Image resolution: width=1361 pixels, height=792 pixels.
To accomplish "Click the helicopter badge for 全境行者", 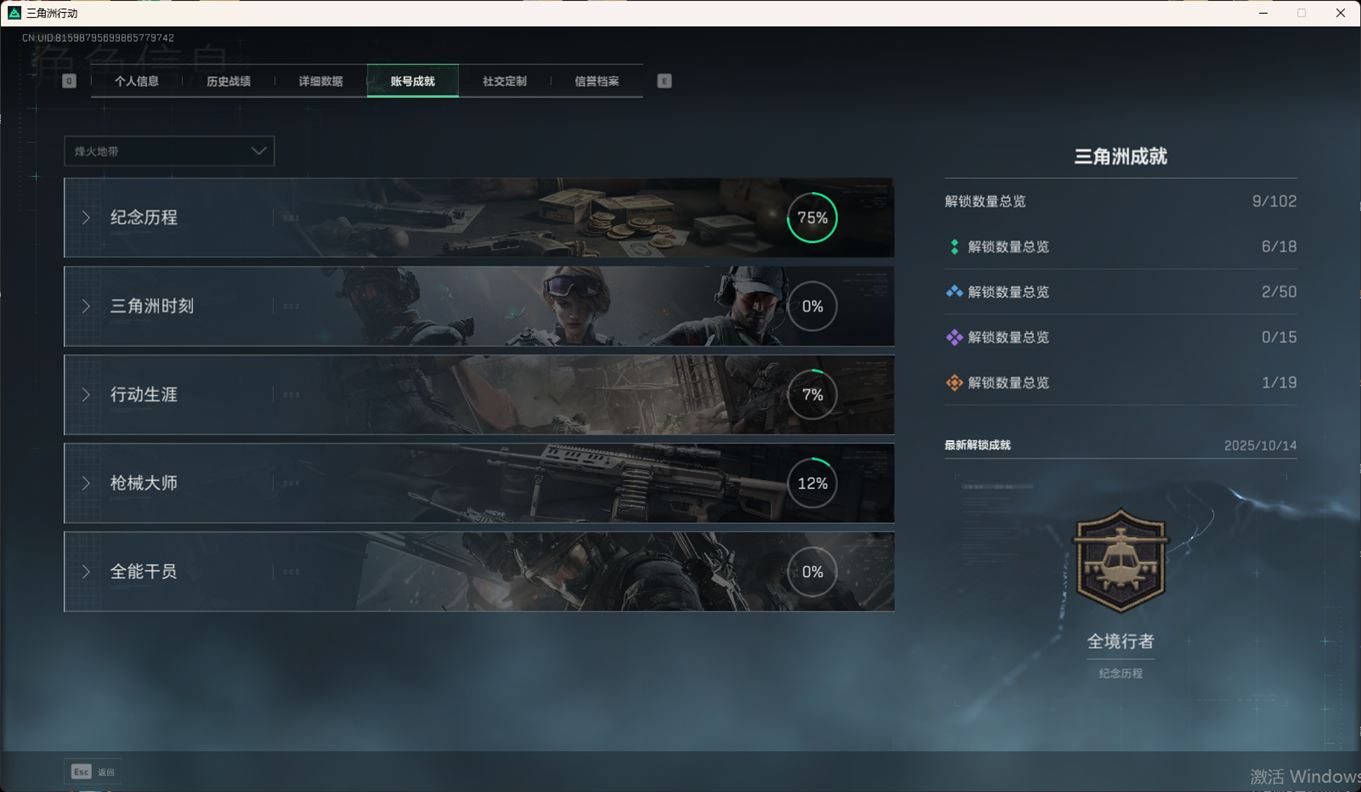I will pos(1120,560).
